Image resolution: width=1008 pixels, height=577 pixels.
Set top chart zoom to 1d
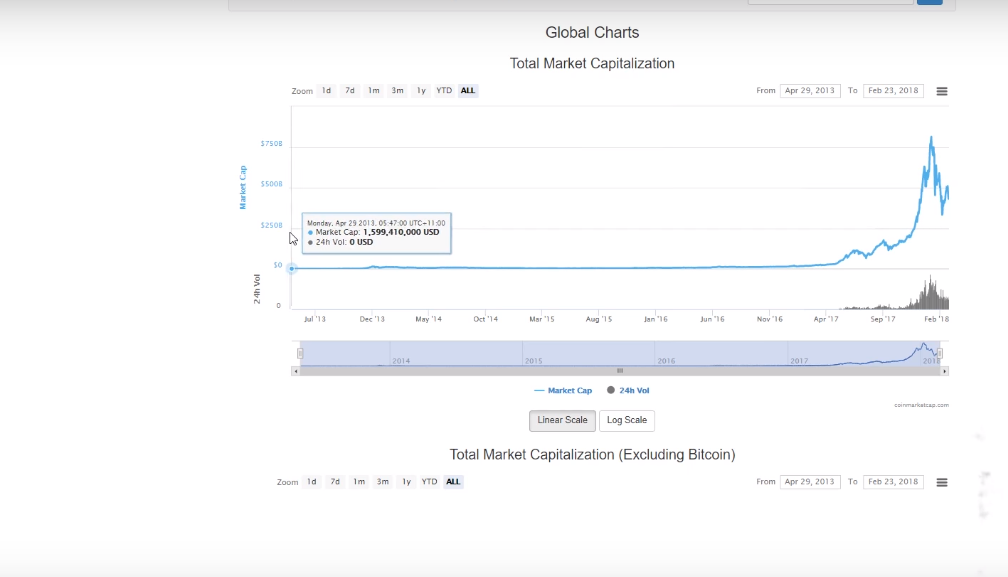[x=326, y=91]
